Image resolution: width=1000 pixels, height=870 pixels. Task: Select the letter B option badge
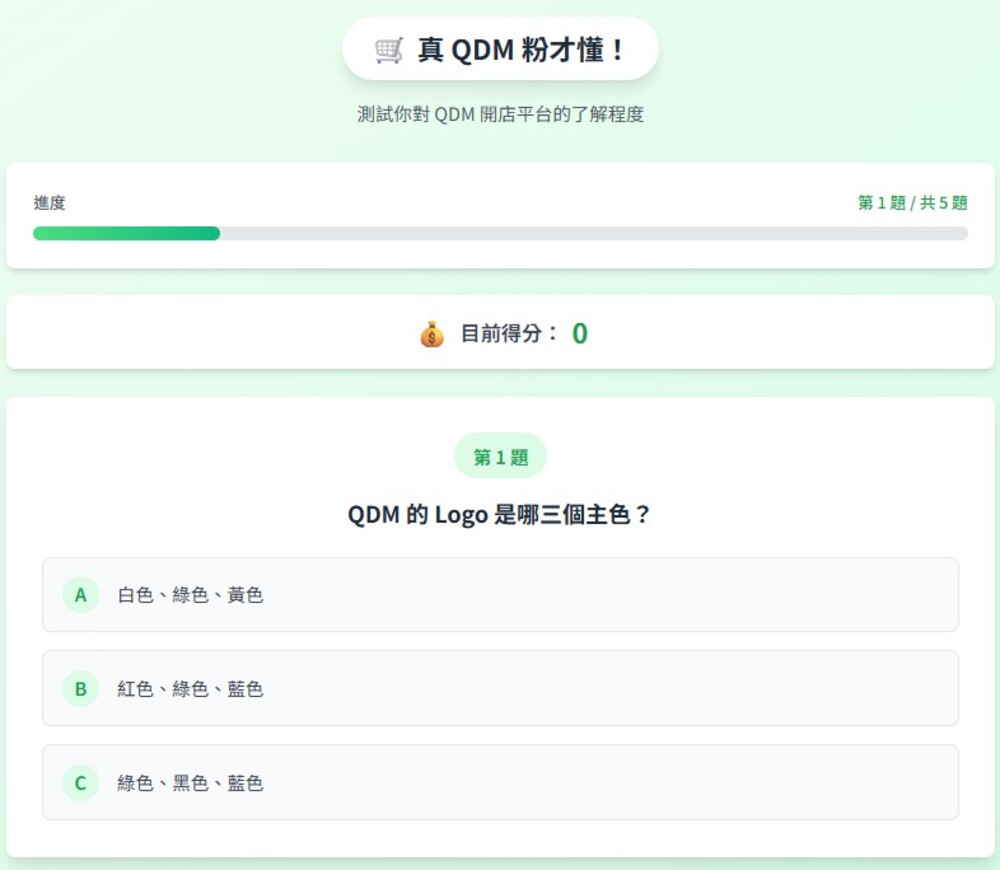click(80, 689)
